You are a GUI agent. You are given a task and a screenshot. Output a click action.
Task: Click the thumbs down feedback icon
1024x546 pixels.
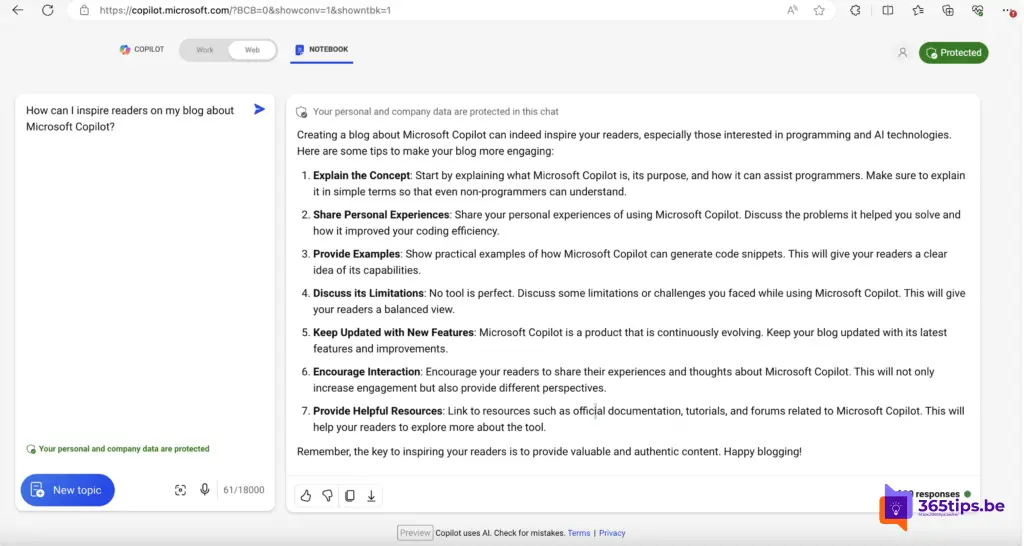click(327, 495)
